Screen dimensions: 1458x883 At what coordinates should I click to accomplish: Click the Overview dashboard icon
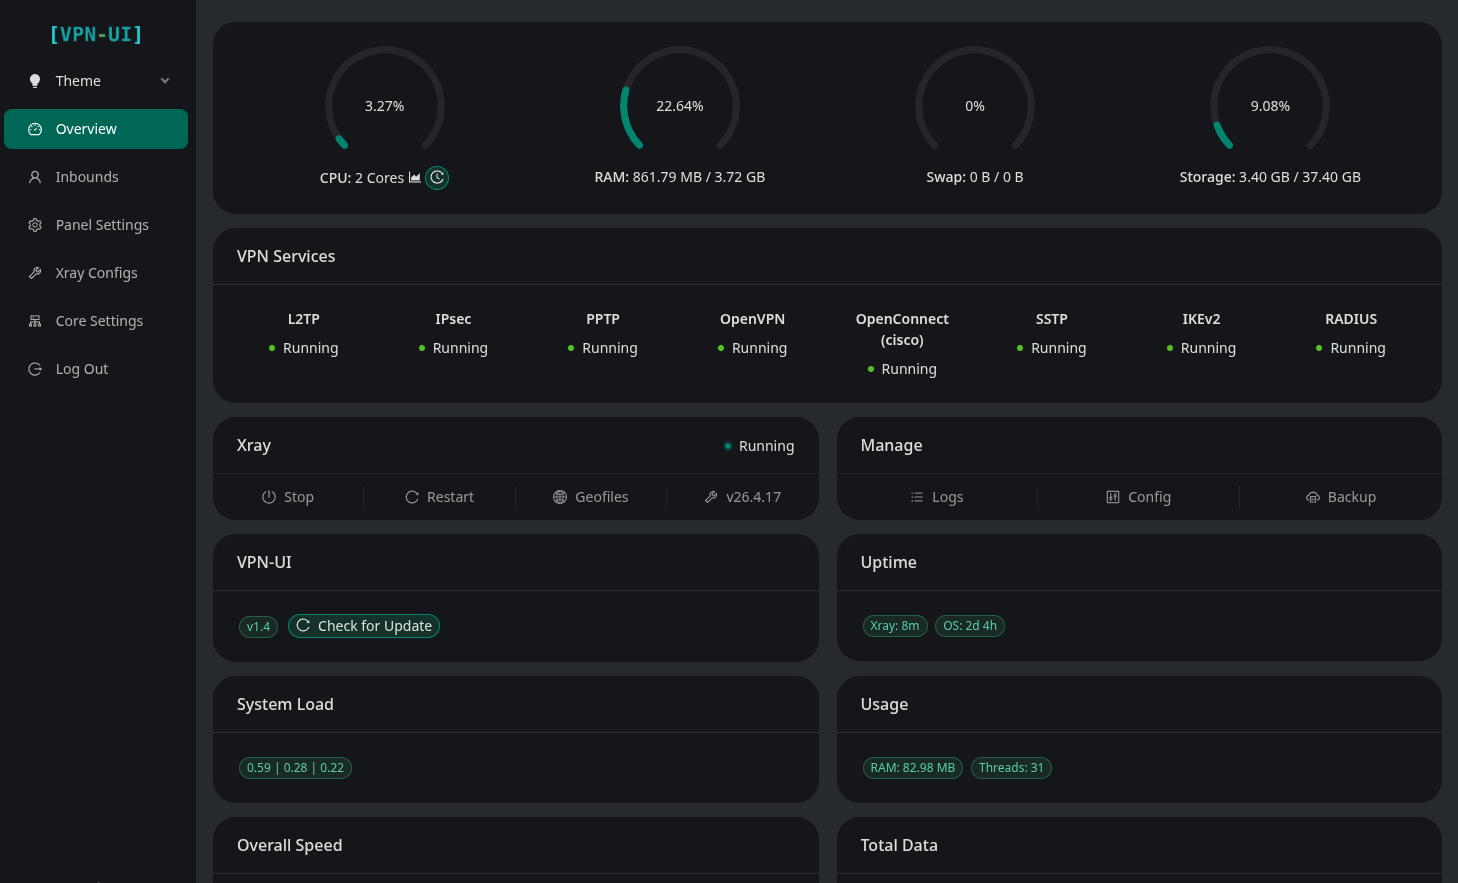pos(35,129)
